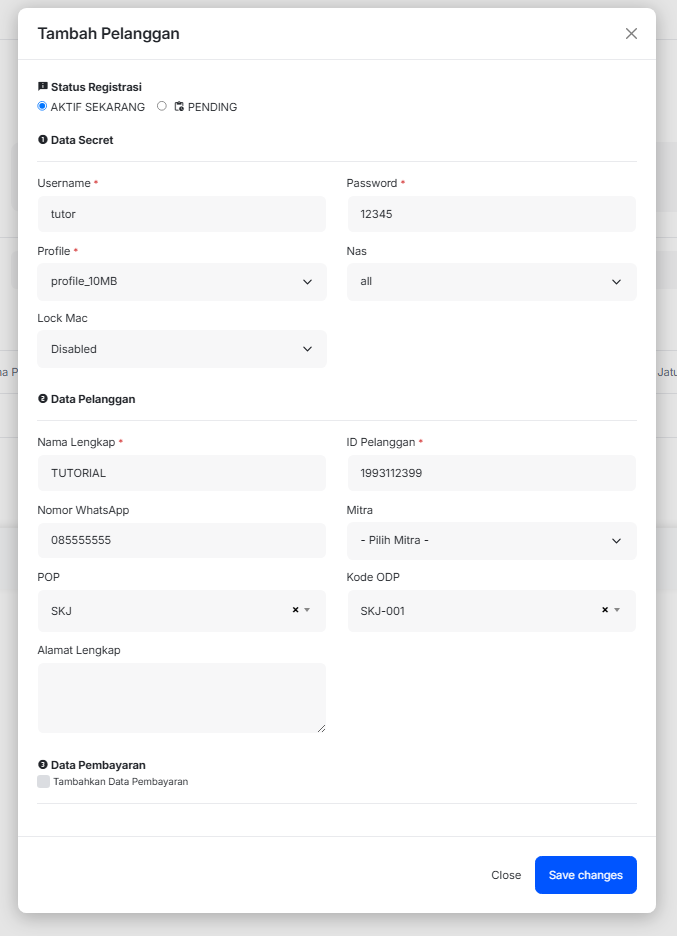Click the Nomor WhatsApp input field
The height and width of the screenshot is (936, 677).
click(182, 540)
